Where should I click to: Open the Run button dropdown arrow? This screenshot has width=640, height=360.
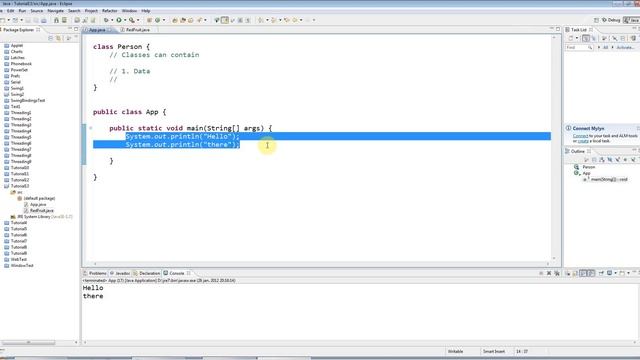[x=125, y=20]
